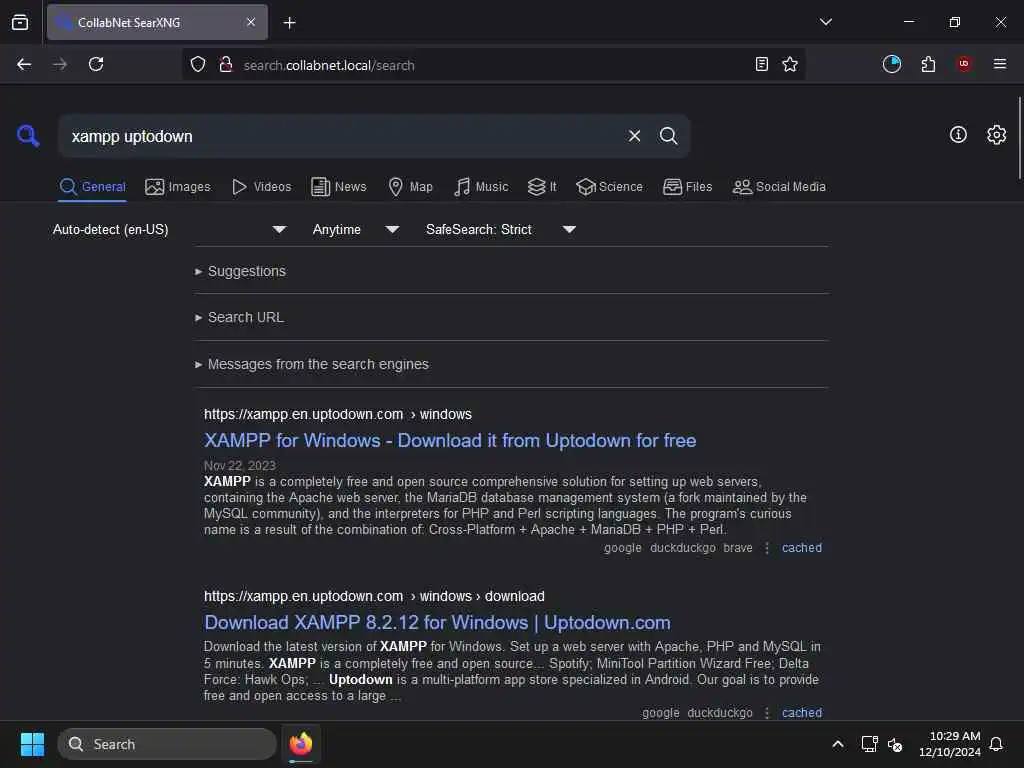Screen dimensions: 1024x768
Task: Click network display tray icon
Action: 869,744
